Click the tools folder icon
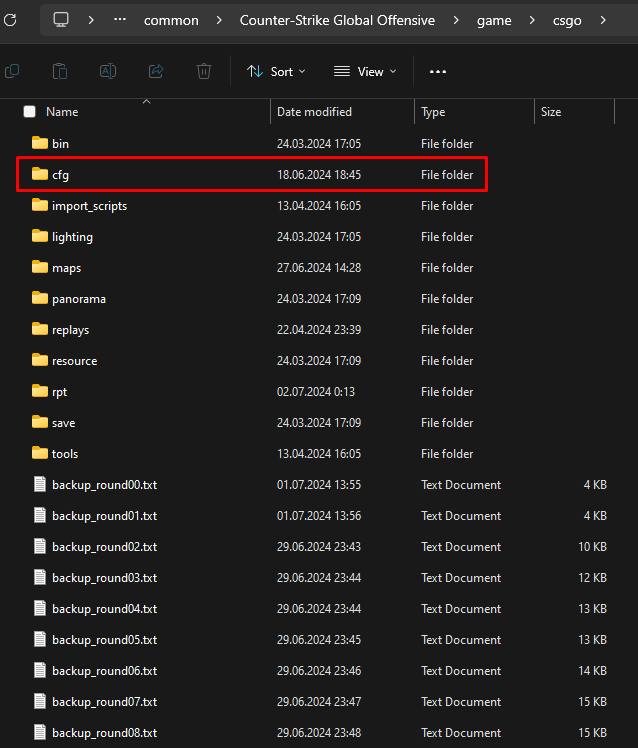The image size is (638, 748). coord(40,453)
